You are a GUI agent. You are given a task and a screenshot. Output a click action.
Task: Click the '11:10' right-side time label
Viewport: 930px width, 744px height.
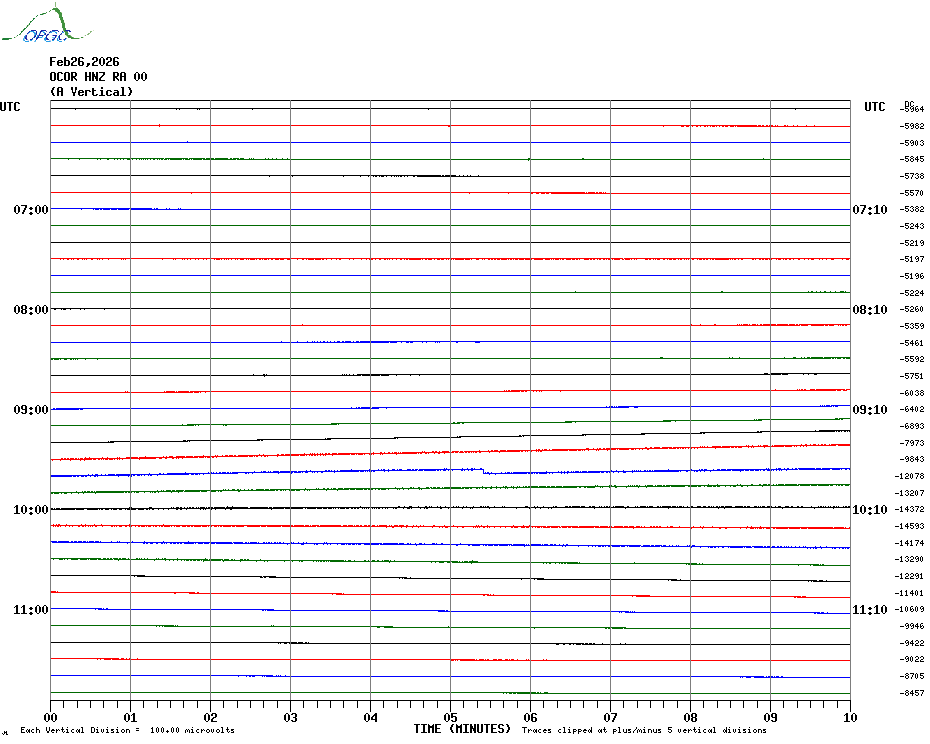870,610
